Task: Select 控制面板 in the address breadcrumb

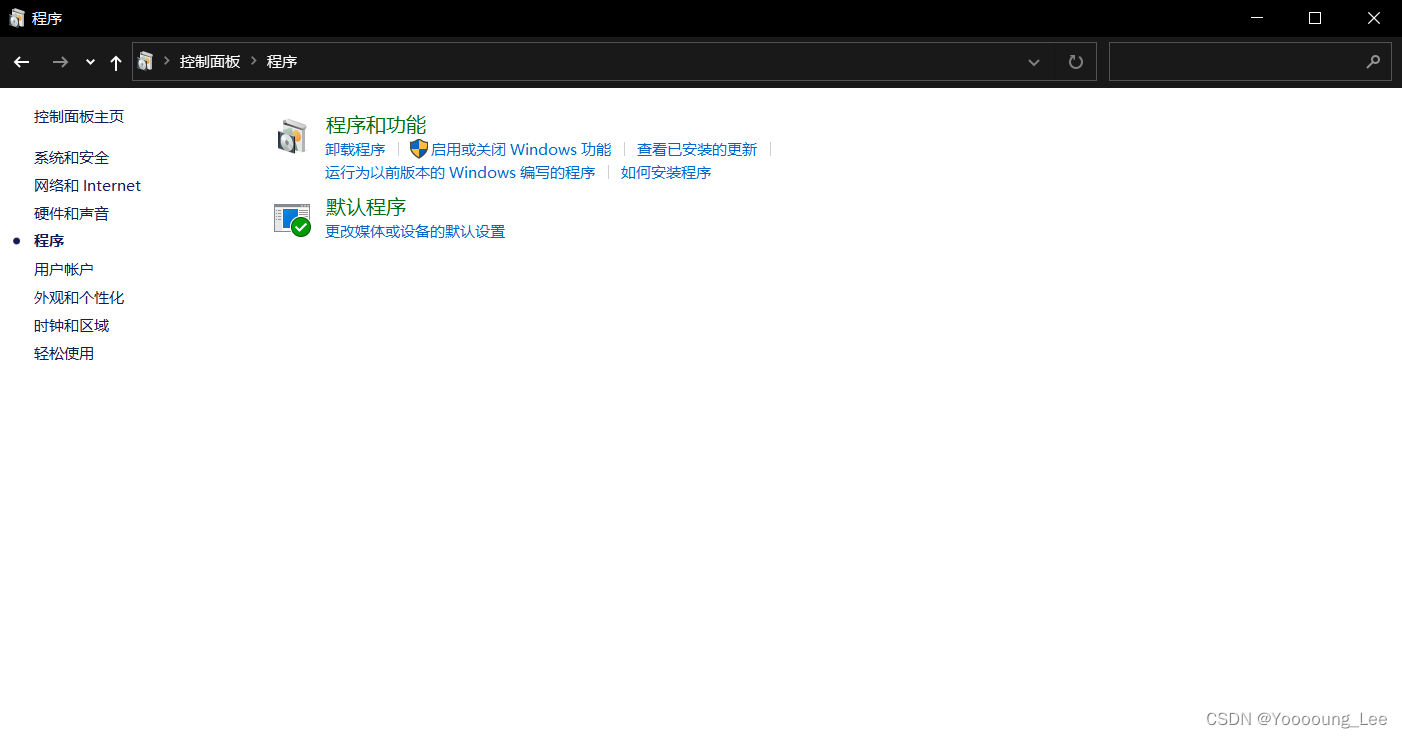Action: [210, 62]
